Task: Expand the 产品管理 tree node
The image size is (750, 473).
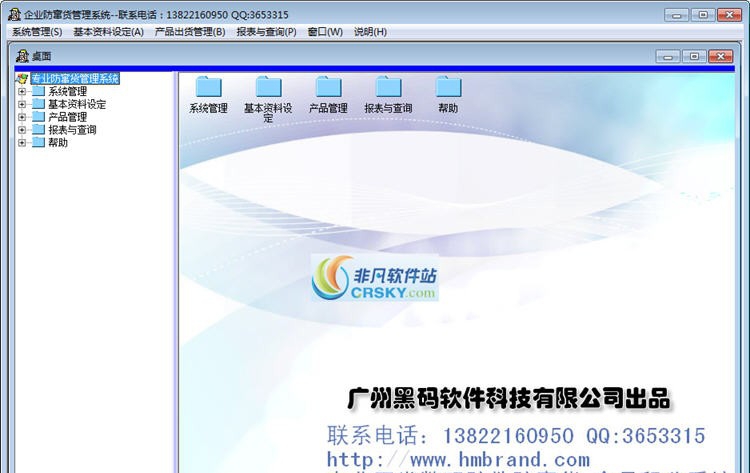Action: [22, 117]
